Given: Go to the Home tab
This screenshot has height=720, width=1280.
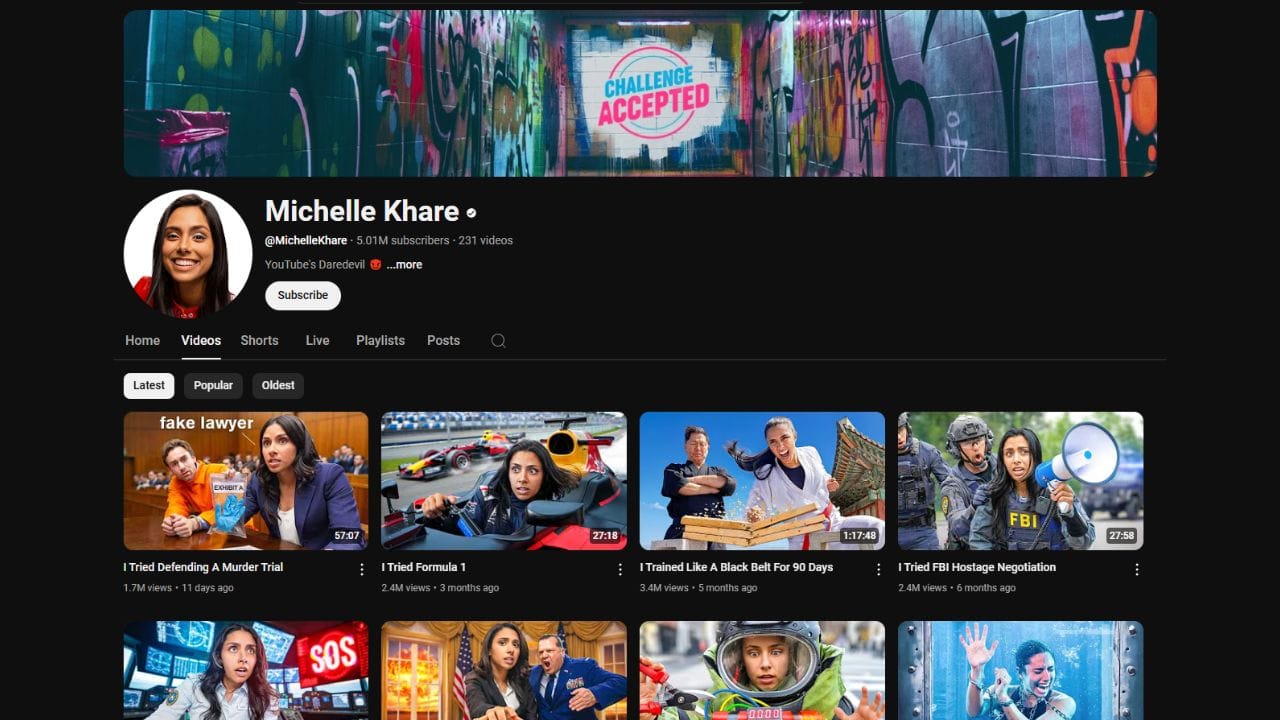Looking at the screenshot, I should [142, 341].
